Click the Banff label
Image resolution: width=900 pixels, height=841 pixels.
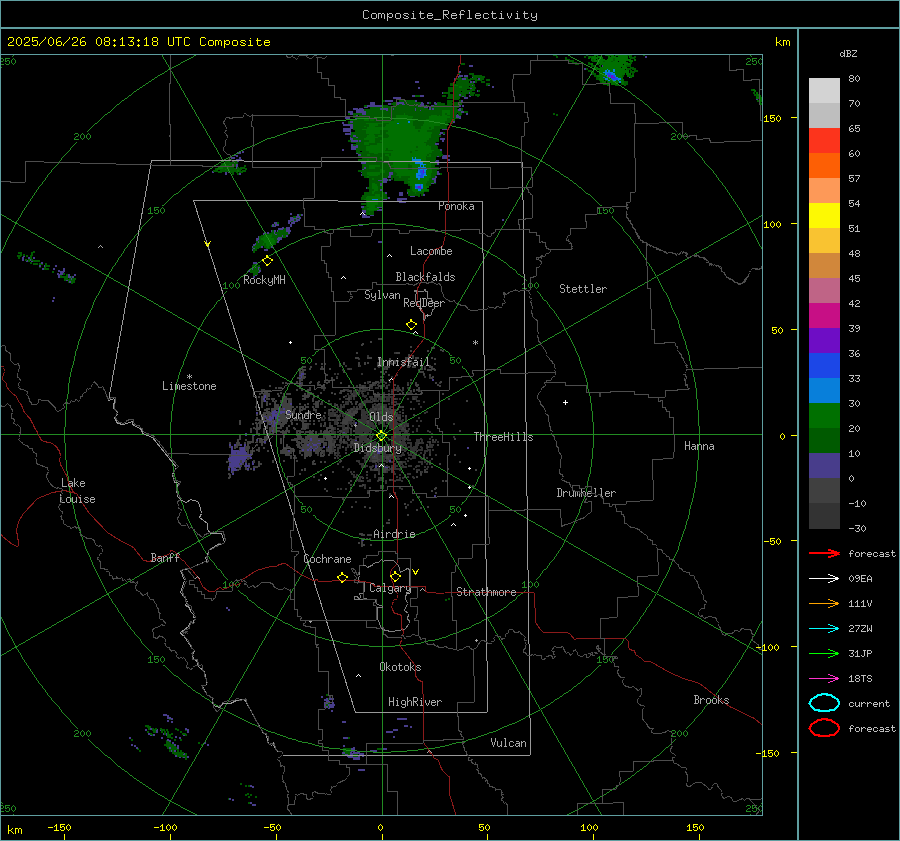(x=165, y=557)
